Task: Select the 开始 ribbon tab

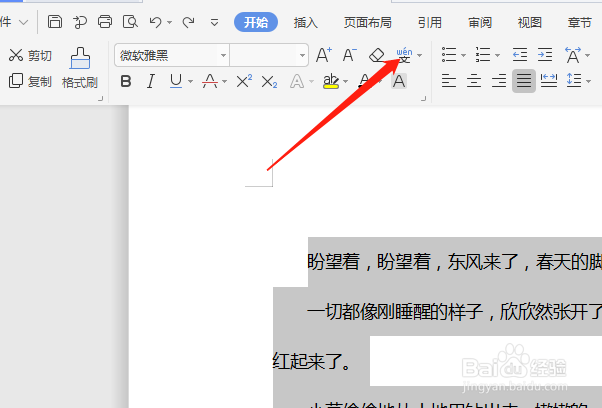Action: (x=256, y=22)
